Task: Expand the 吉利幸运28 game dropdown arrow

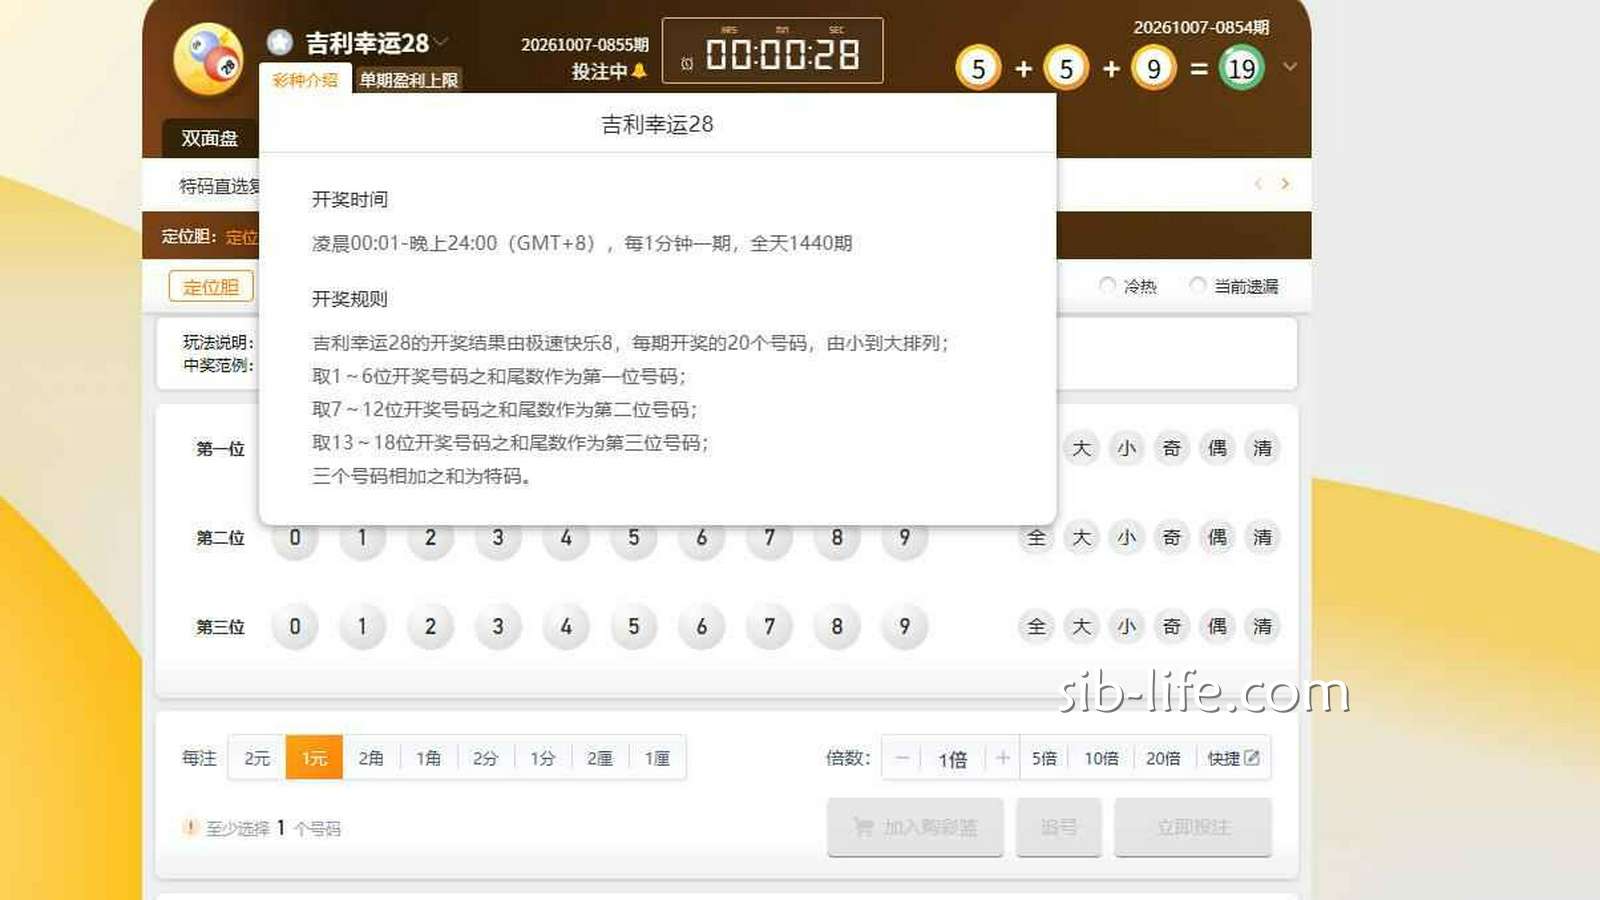Action: pyautogui.click(x=441, y=42)
